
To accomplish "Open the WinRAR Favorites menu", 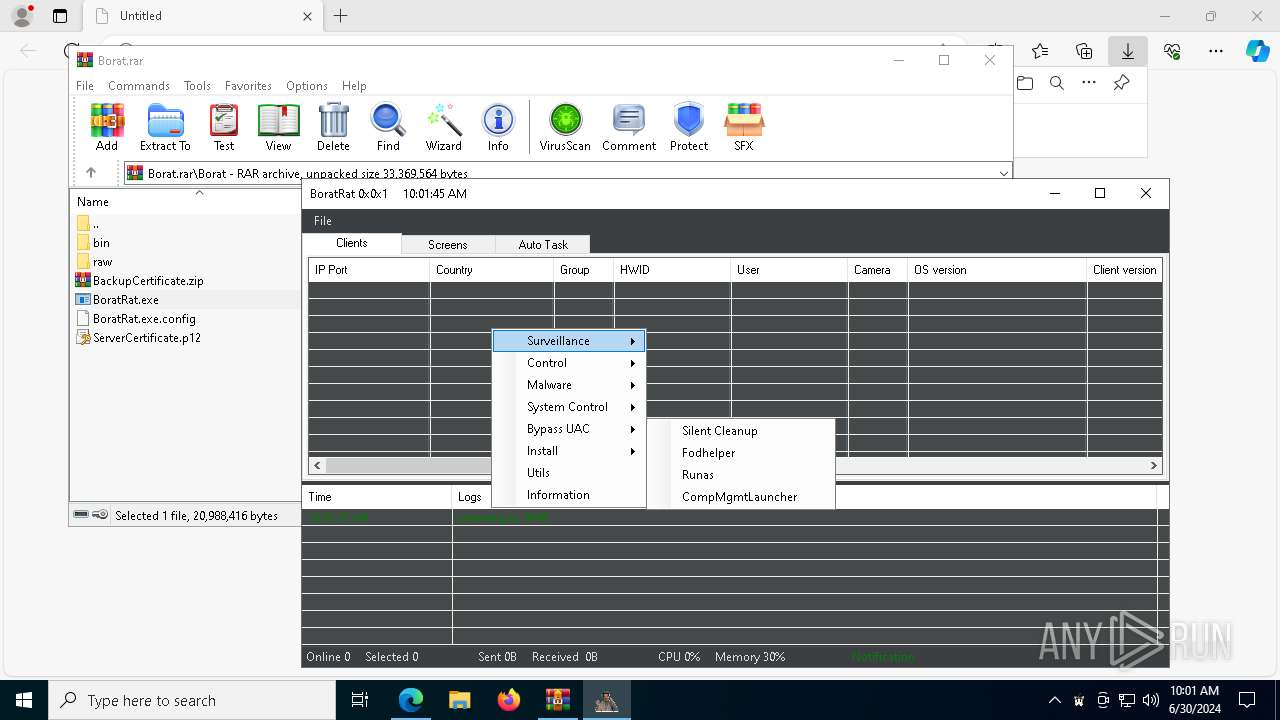I will 248,86.
